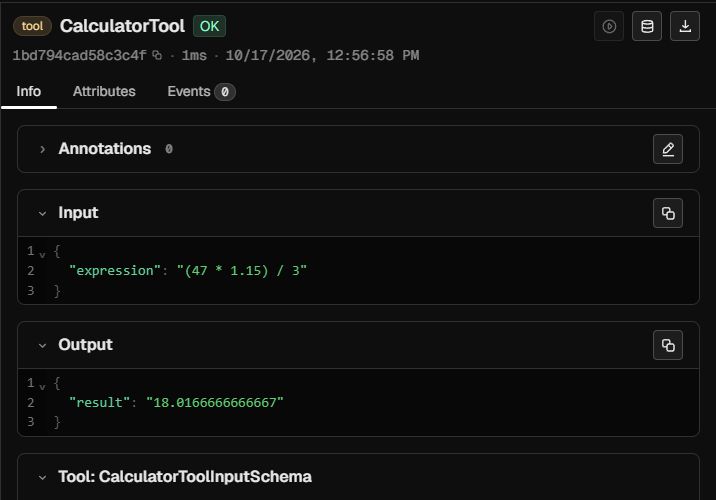Collapse the Tool: CalculatorToolInputSchema section

point(42,478)
